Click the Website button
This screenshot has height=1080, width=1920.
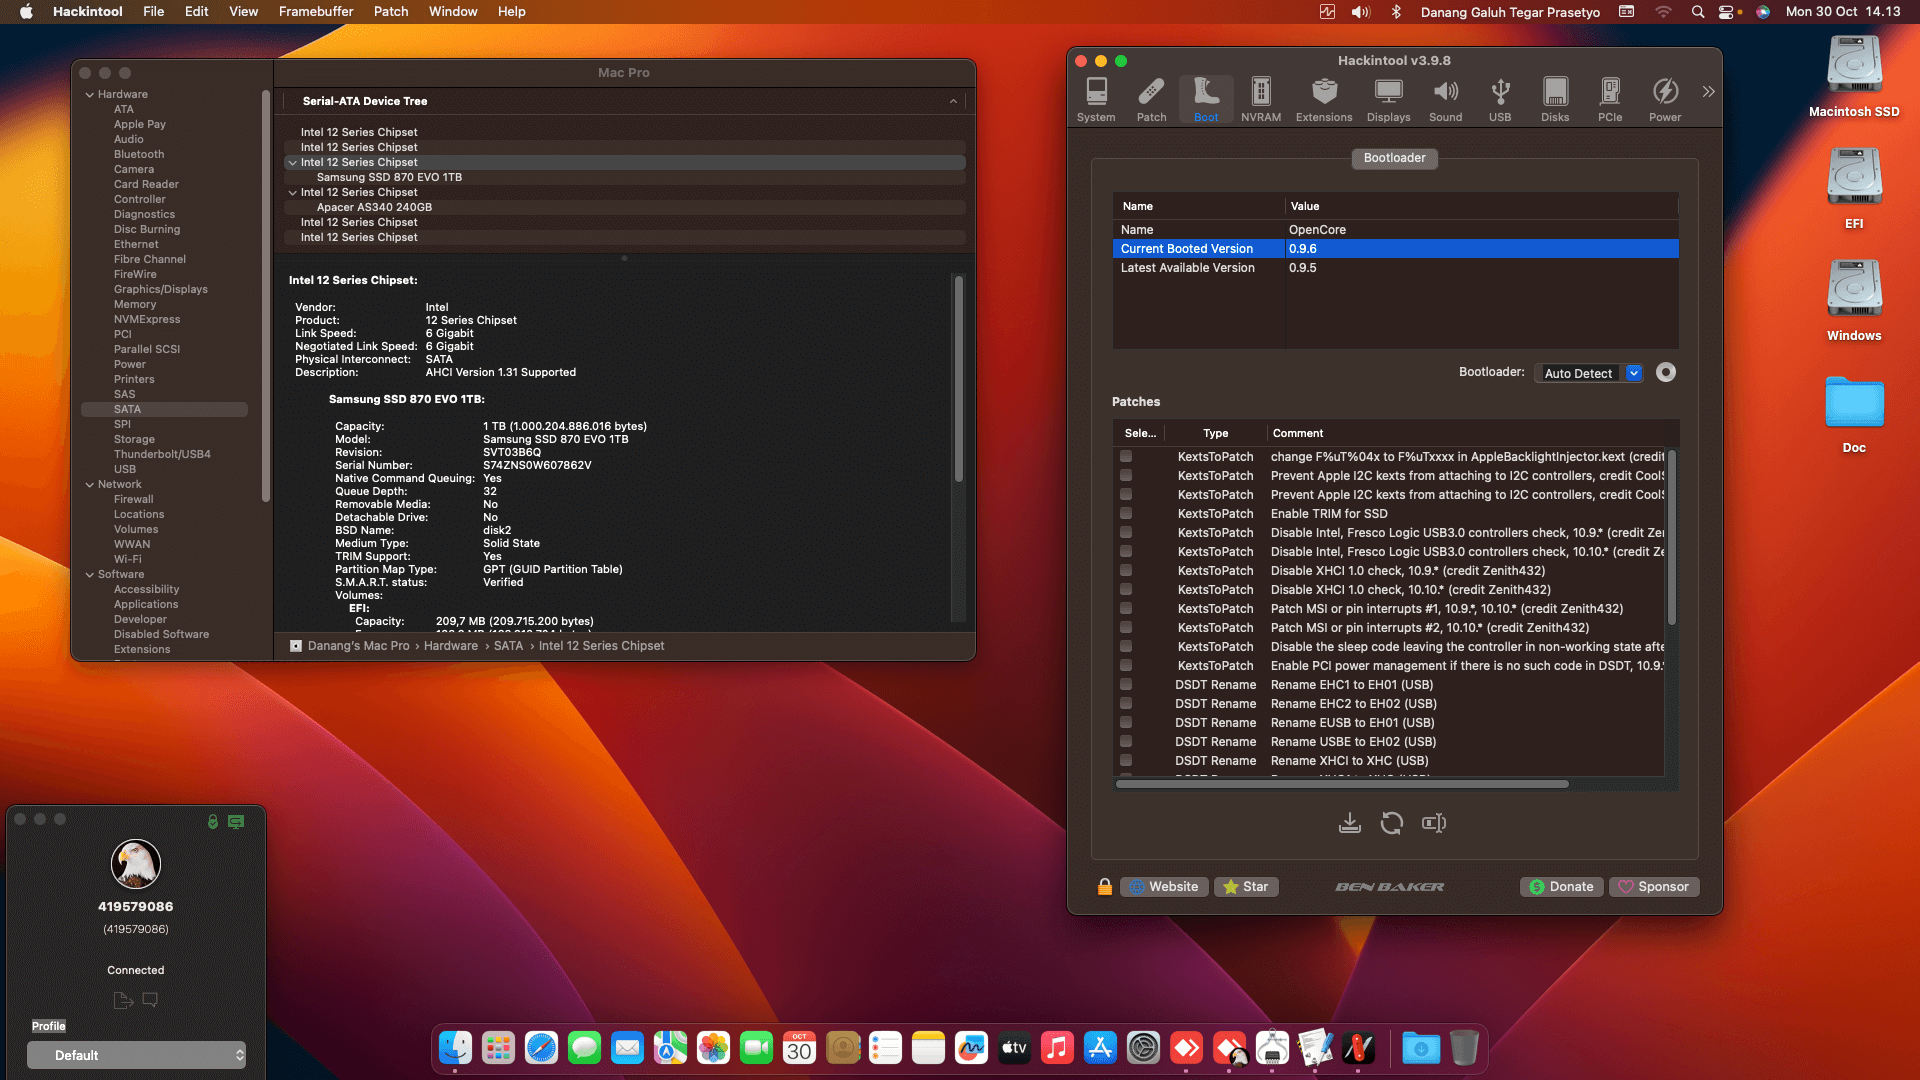pos(1164,887)
